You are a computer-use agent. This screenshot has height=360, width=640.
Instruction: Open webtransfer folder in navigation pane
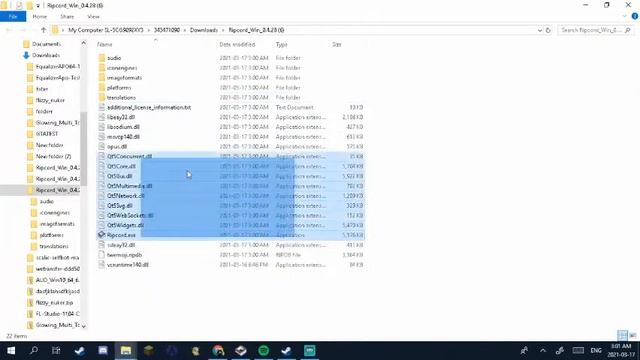click(x=58, y=269)
